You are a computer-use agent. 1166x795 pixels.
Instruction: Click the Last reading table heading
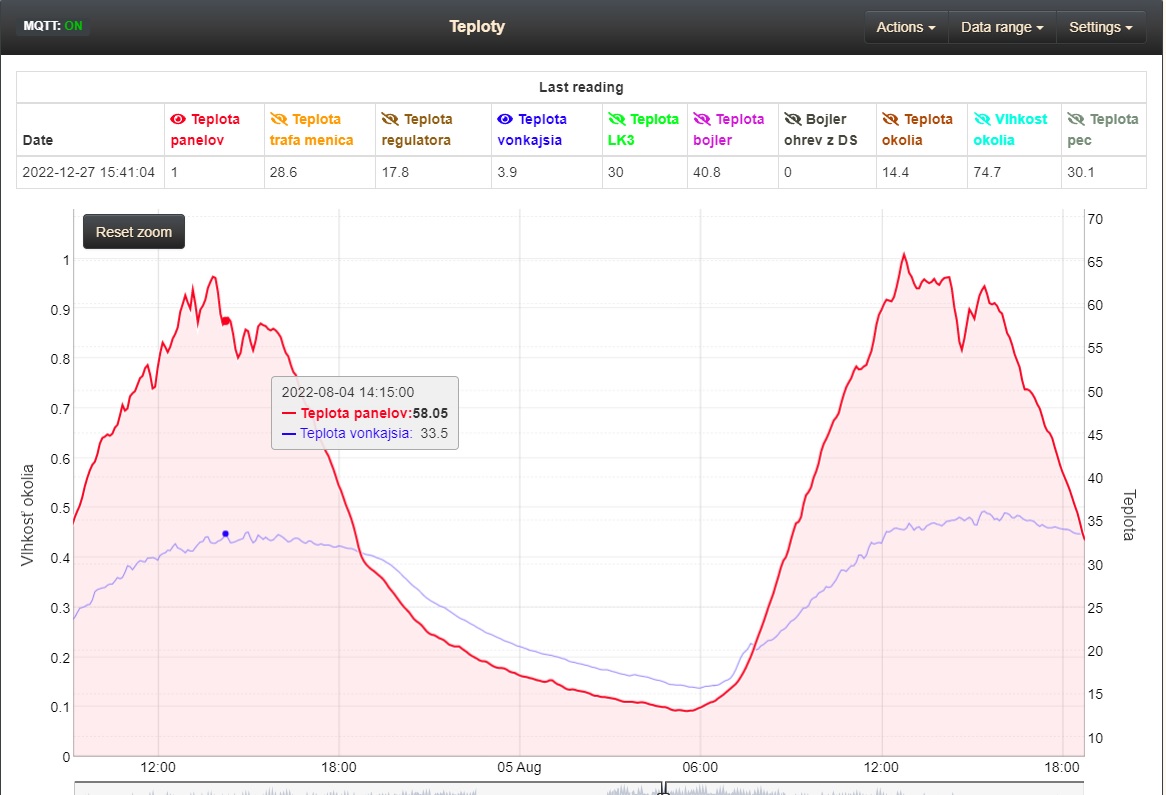tap(581, 88)
